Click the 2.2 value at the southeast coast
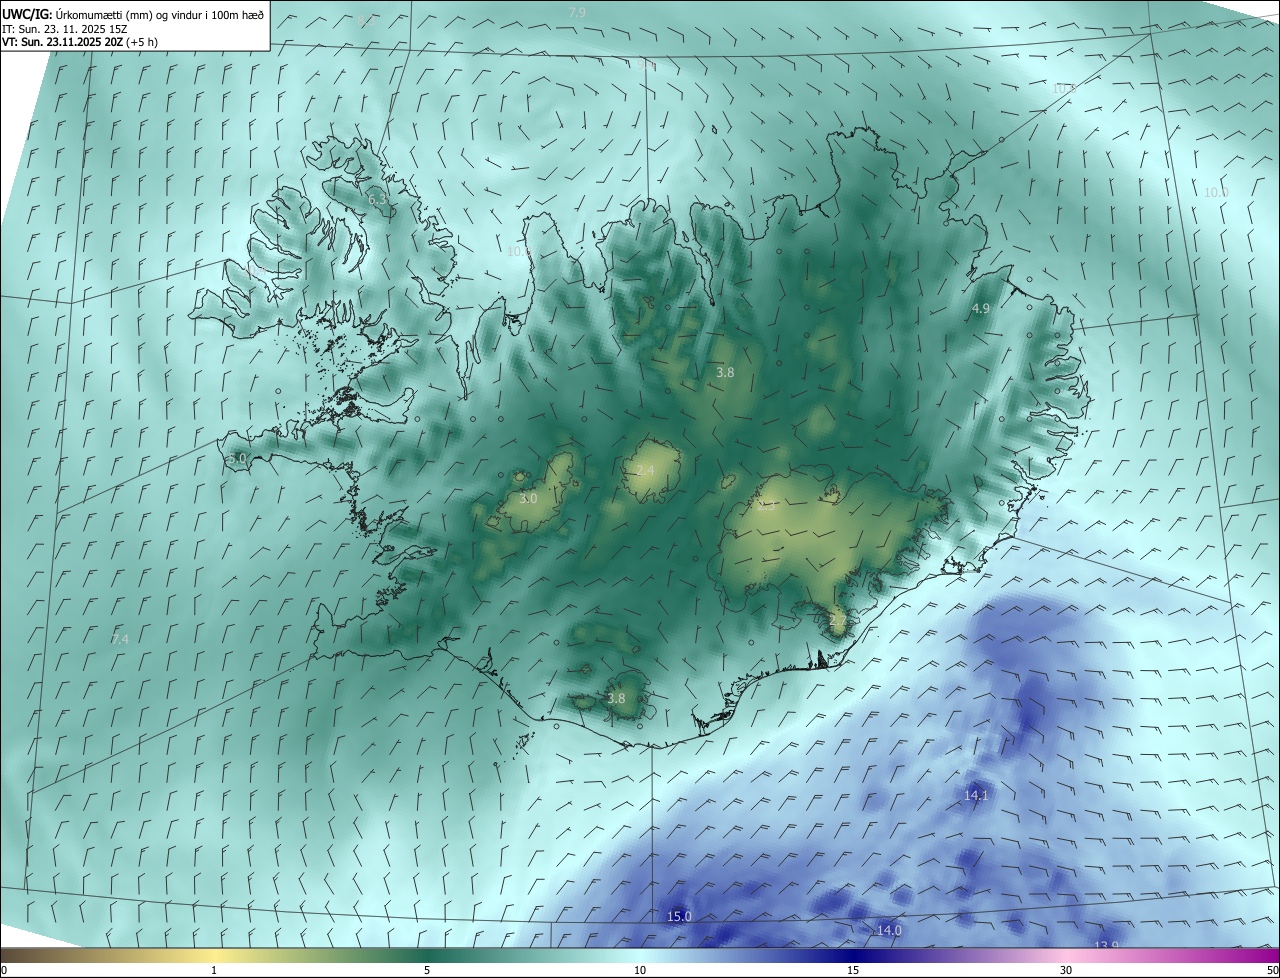The image size is (1280, 978). coord(838,621)
